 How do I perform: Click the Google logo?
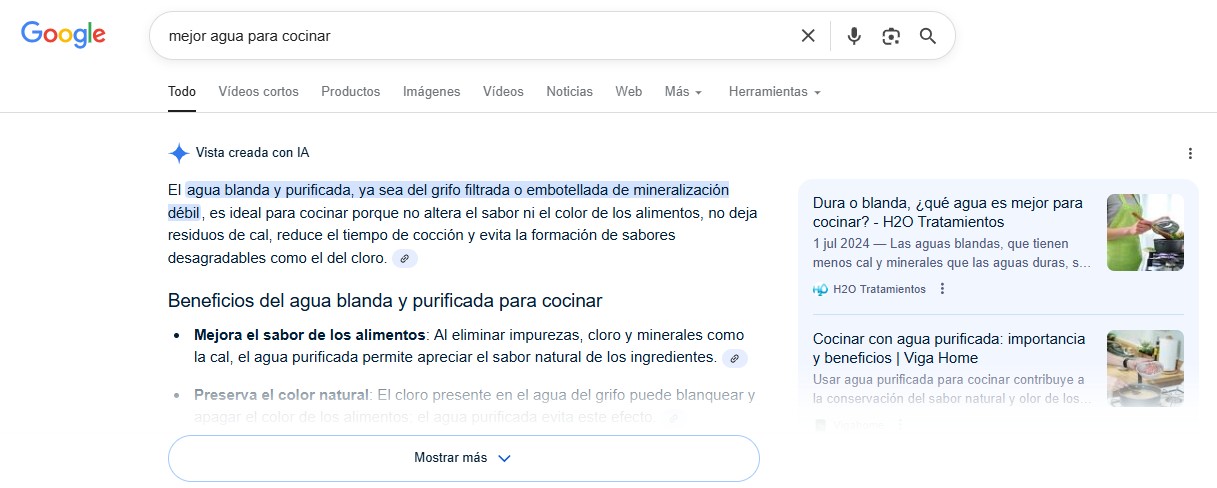click(x=63, y=35)
